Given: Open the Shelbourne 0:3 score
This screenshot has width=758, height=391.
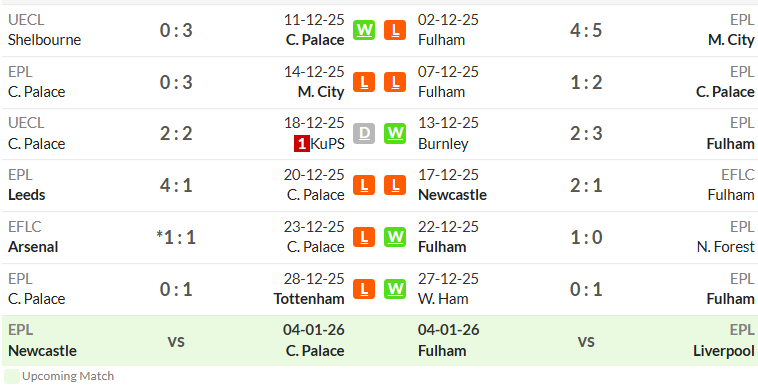Looking at the screenshot, I should pyautogui.click(x=176, y=30).
